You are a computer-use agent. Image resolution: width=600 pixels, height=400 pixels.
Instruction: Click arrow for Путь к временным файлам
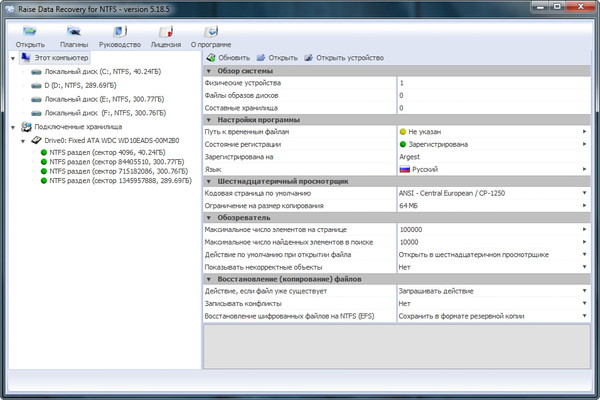584,131
